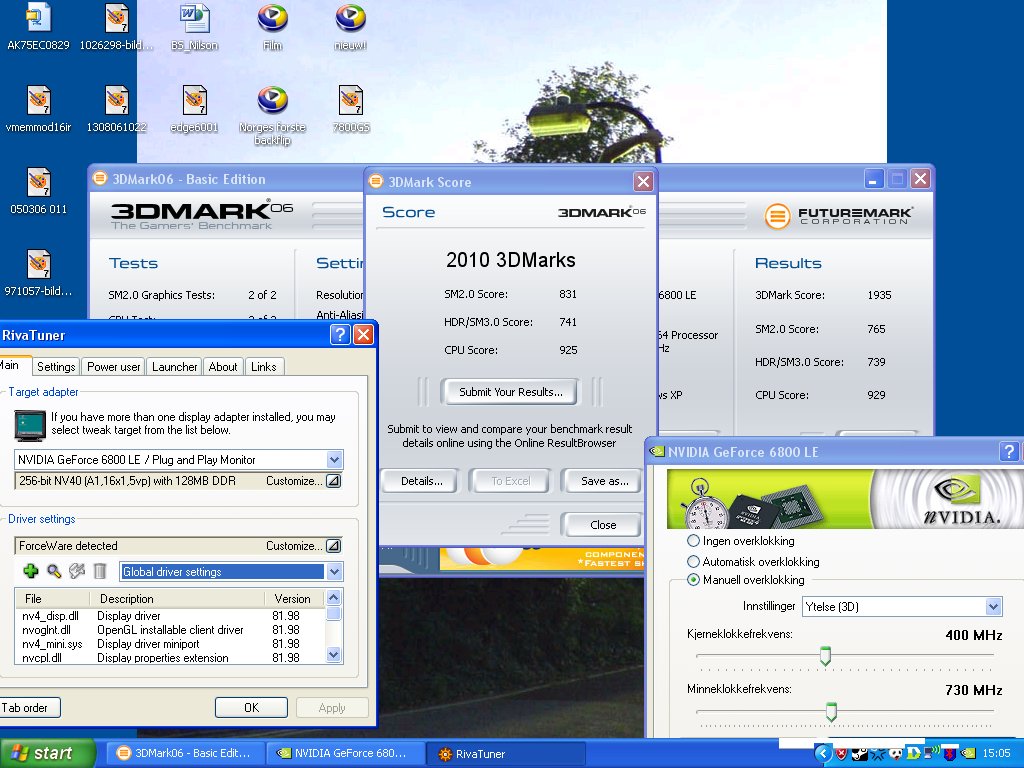This screenshot has width=1024, height=768.
Task: Click the Minneklokkefrekvens memory clock slider handle
Action: [x=831, y=711]
